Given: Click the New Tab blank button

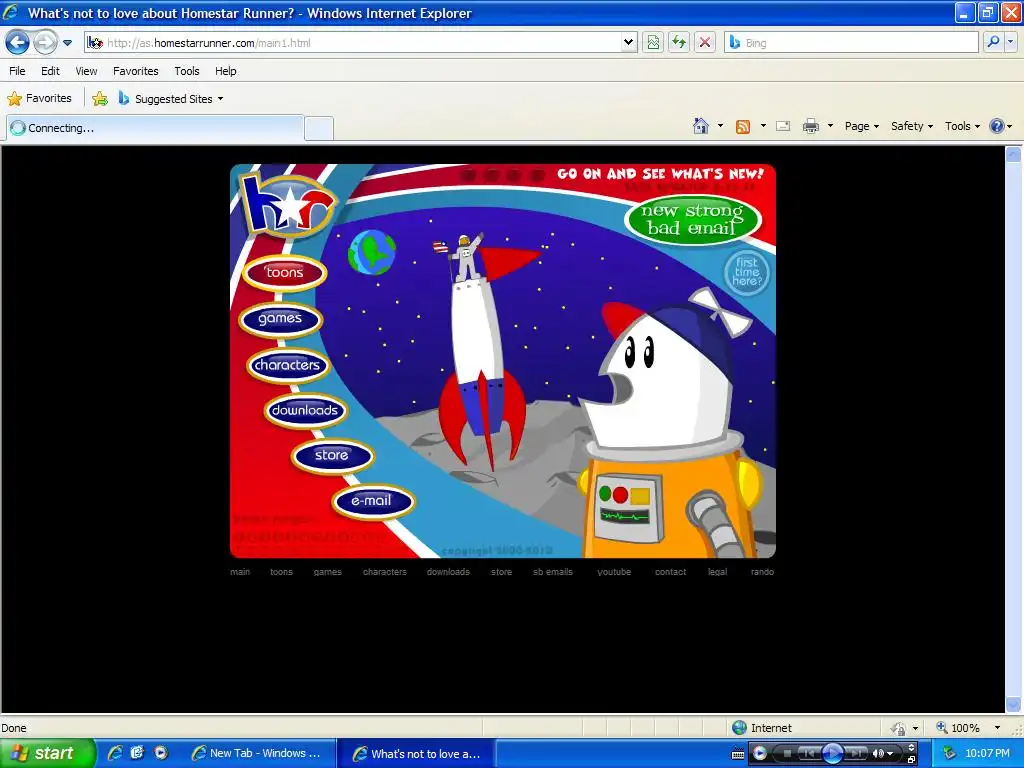Looking at the screenshot, I should pyautogui.click(x=319, y=129).
